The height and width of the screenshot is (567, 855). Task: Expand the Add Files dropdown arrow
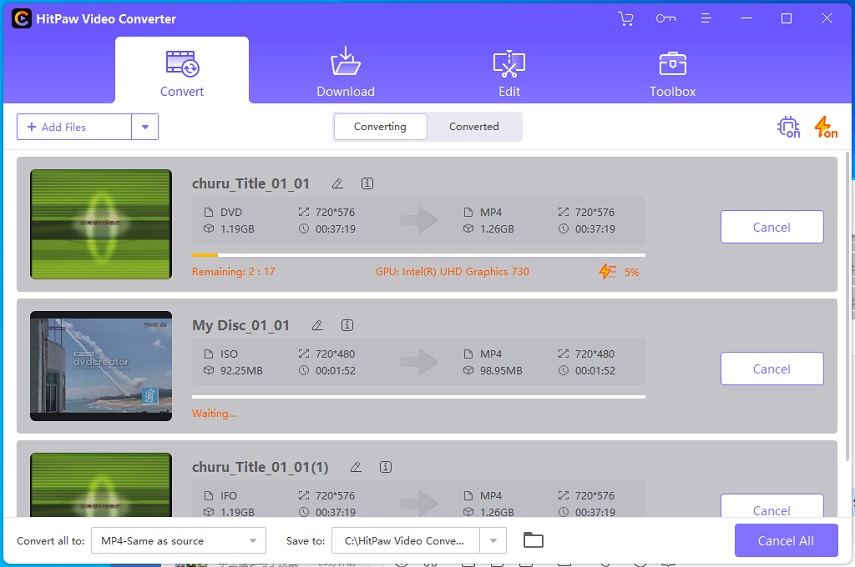pyautogui.click(x=145, y=127)
